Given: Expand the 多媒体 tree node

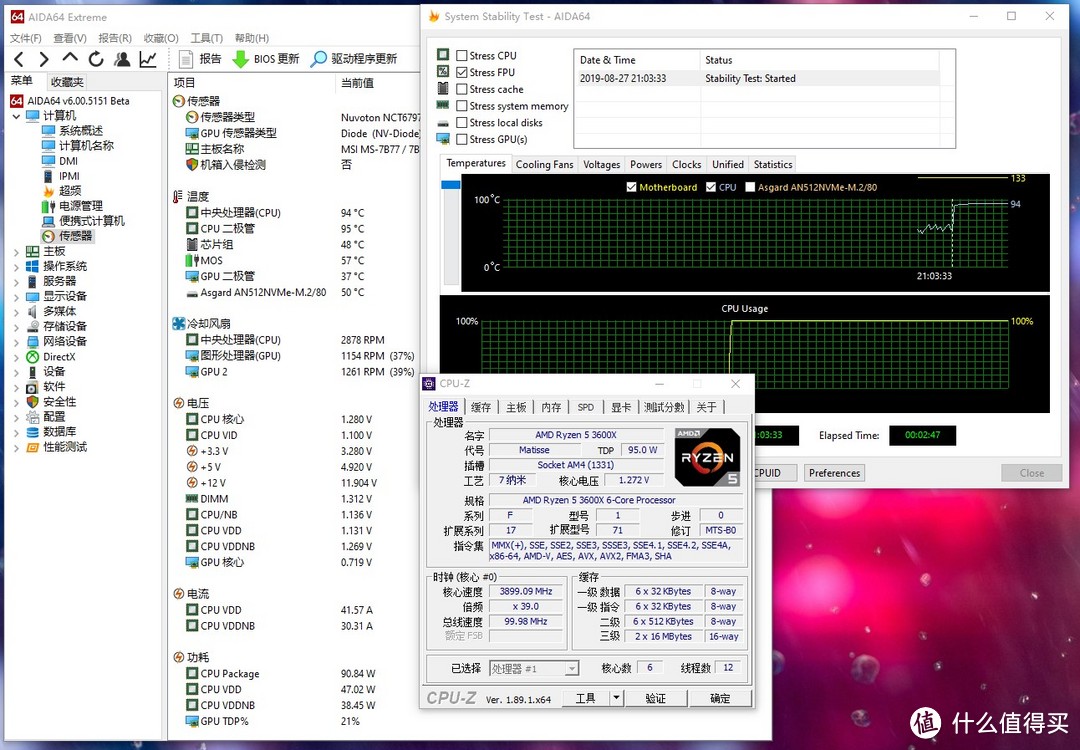Looking at the screenshot, I should pyautogui.click(x=17, y=312).
